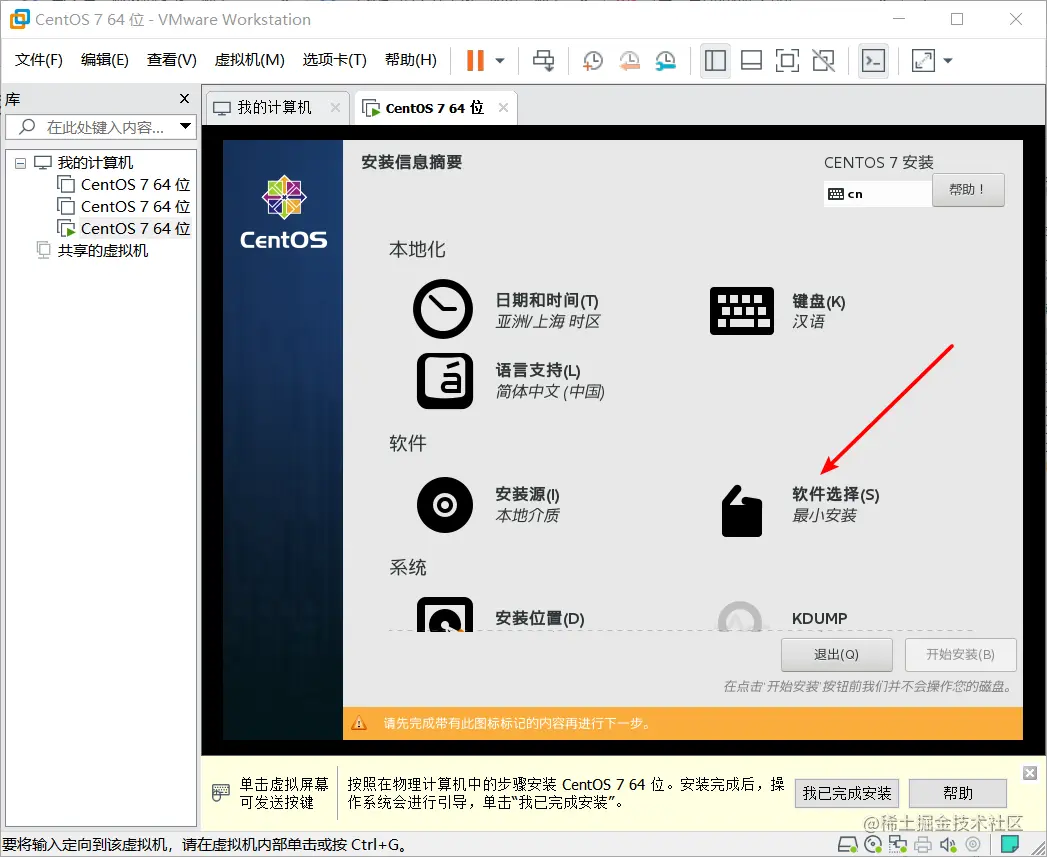Click 我已完成安装 button
The width and height of the screenshot is (1047, 857).
[x=847, y=793]
